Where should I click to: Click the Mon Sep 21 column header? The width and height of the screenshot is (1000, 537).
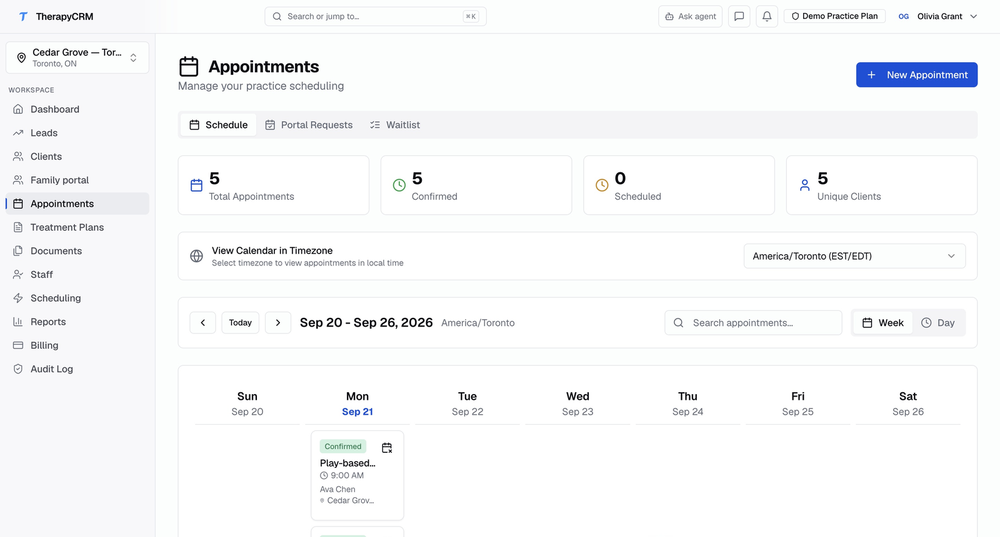(357, 404)
